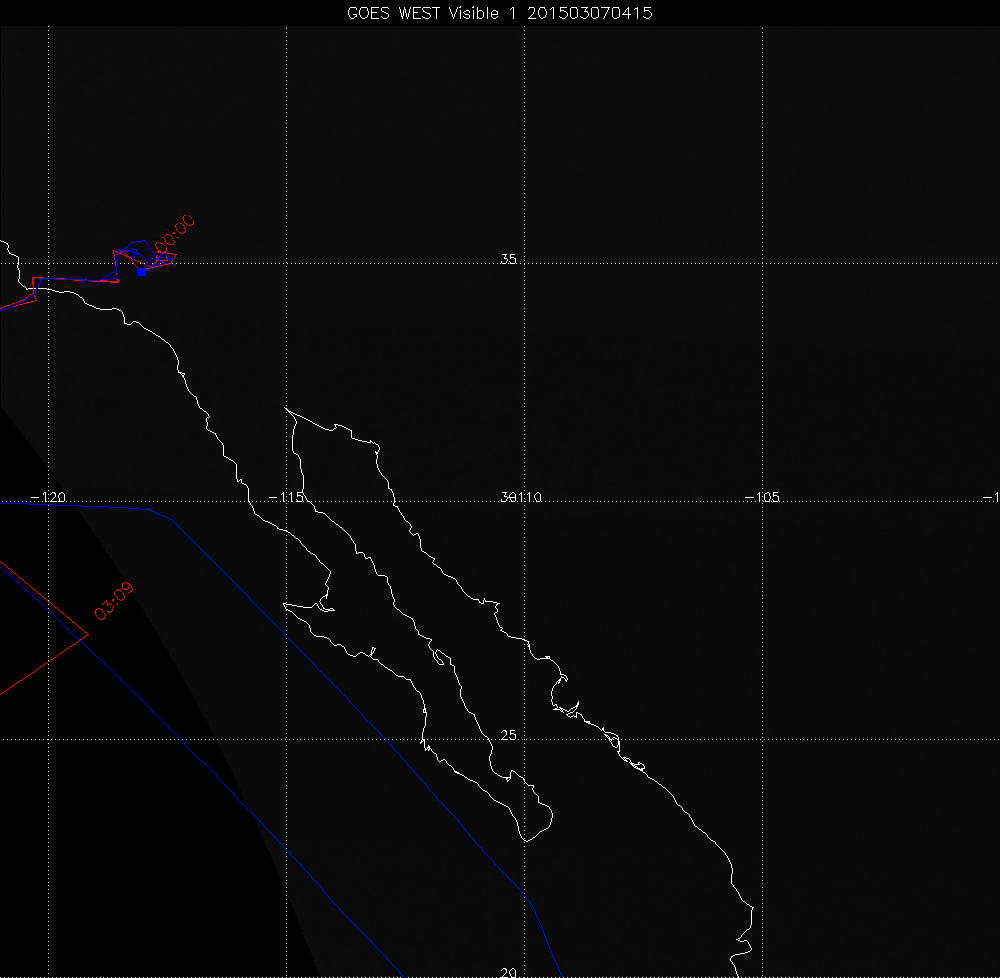Select the latitude 20 grid label
The image size is (1000, 978).
pos(508,972)
